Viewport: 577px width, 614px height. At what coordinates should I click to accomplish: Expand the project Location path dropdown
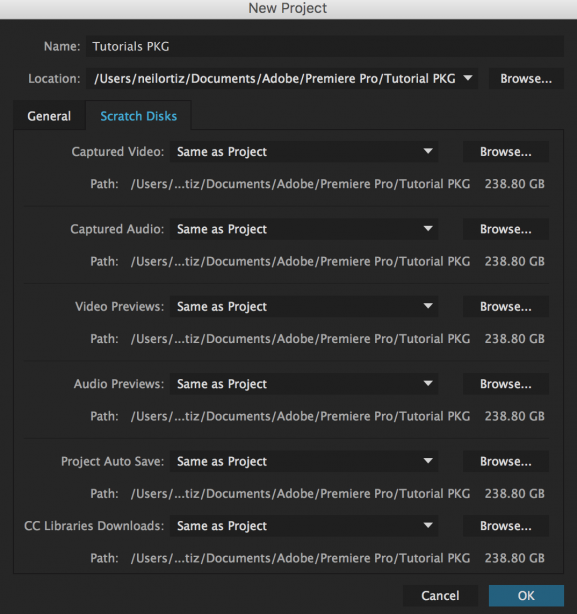282,79
